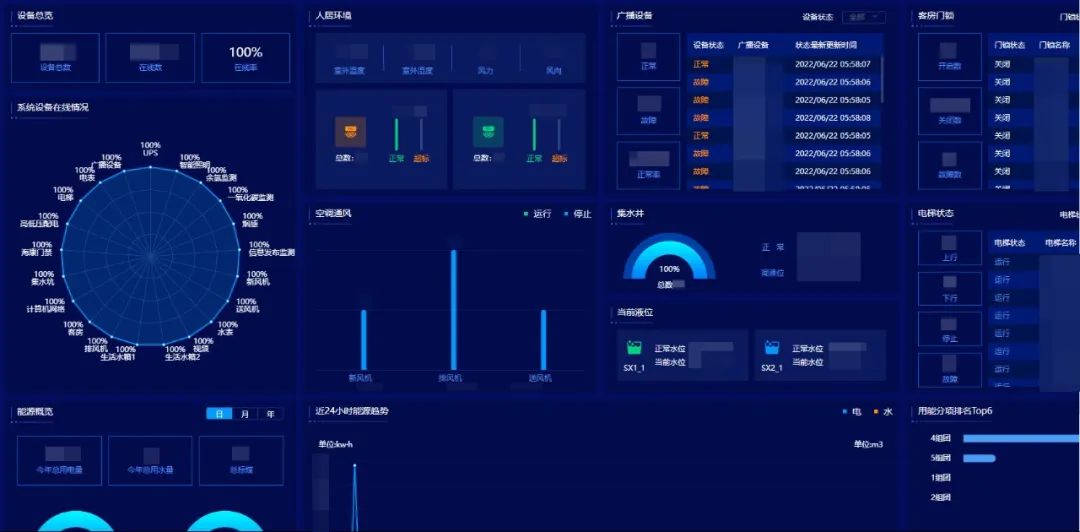Click the 在线率 100% card
1080x532 pixels.
[x=245, y=58]
